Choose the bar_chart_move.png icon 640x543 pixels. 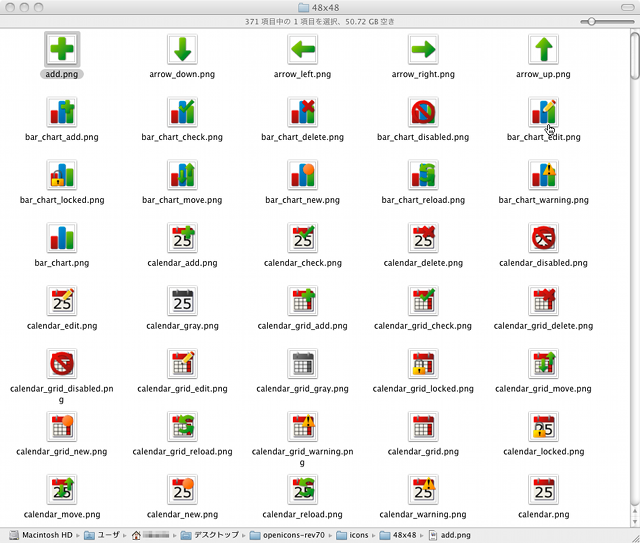[182, 175]
